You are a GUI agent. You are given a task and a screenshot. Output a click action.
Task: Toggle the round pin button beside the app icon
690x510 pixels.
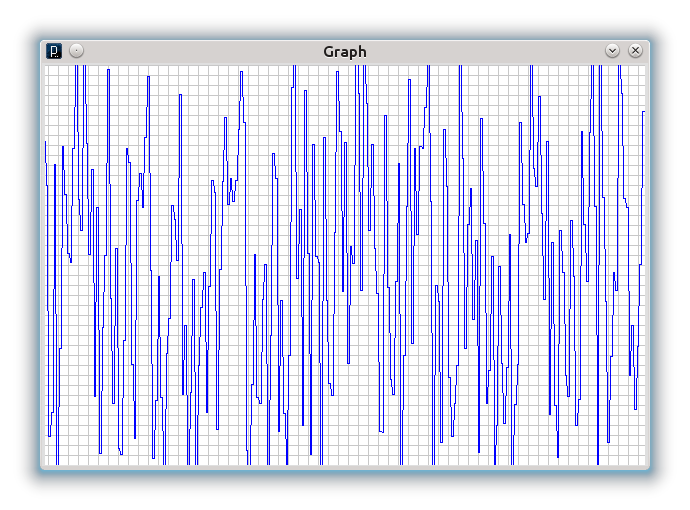click(x=77, y=51)
